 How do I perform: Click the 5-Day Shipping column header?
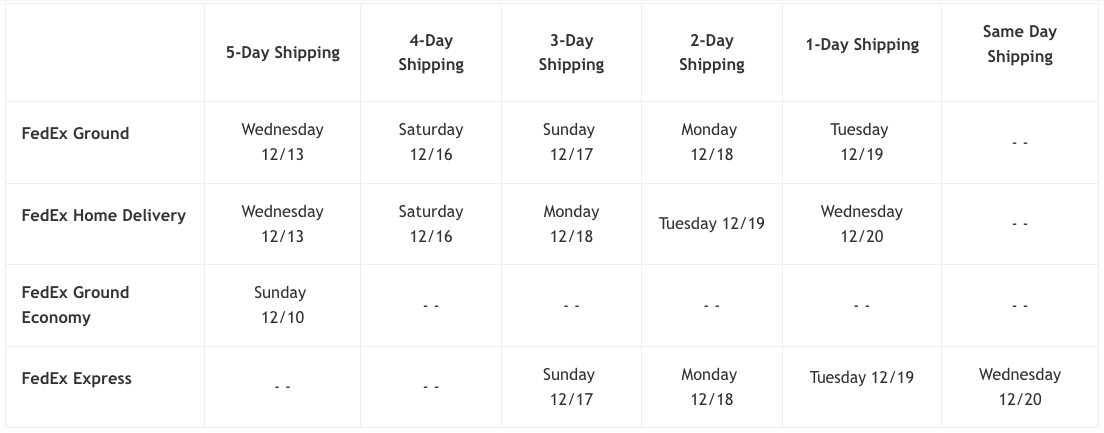click(282, 53)
